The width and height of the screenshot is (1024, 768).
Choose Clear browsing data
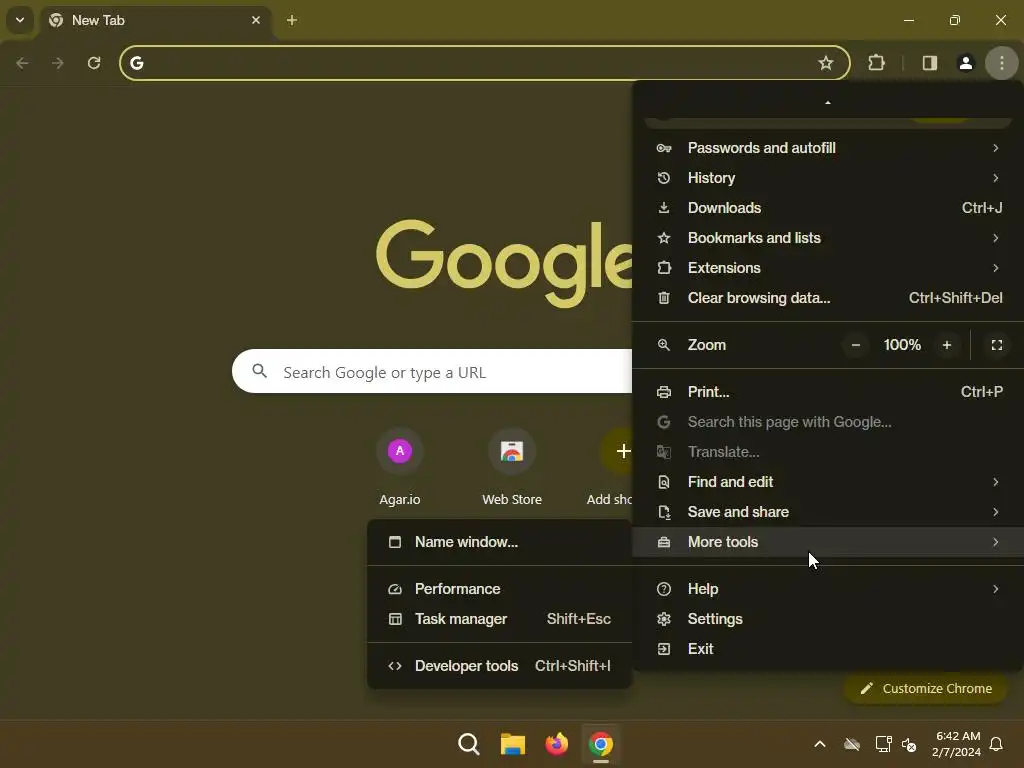[827, 298]
